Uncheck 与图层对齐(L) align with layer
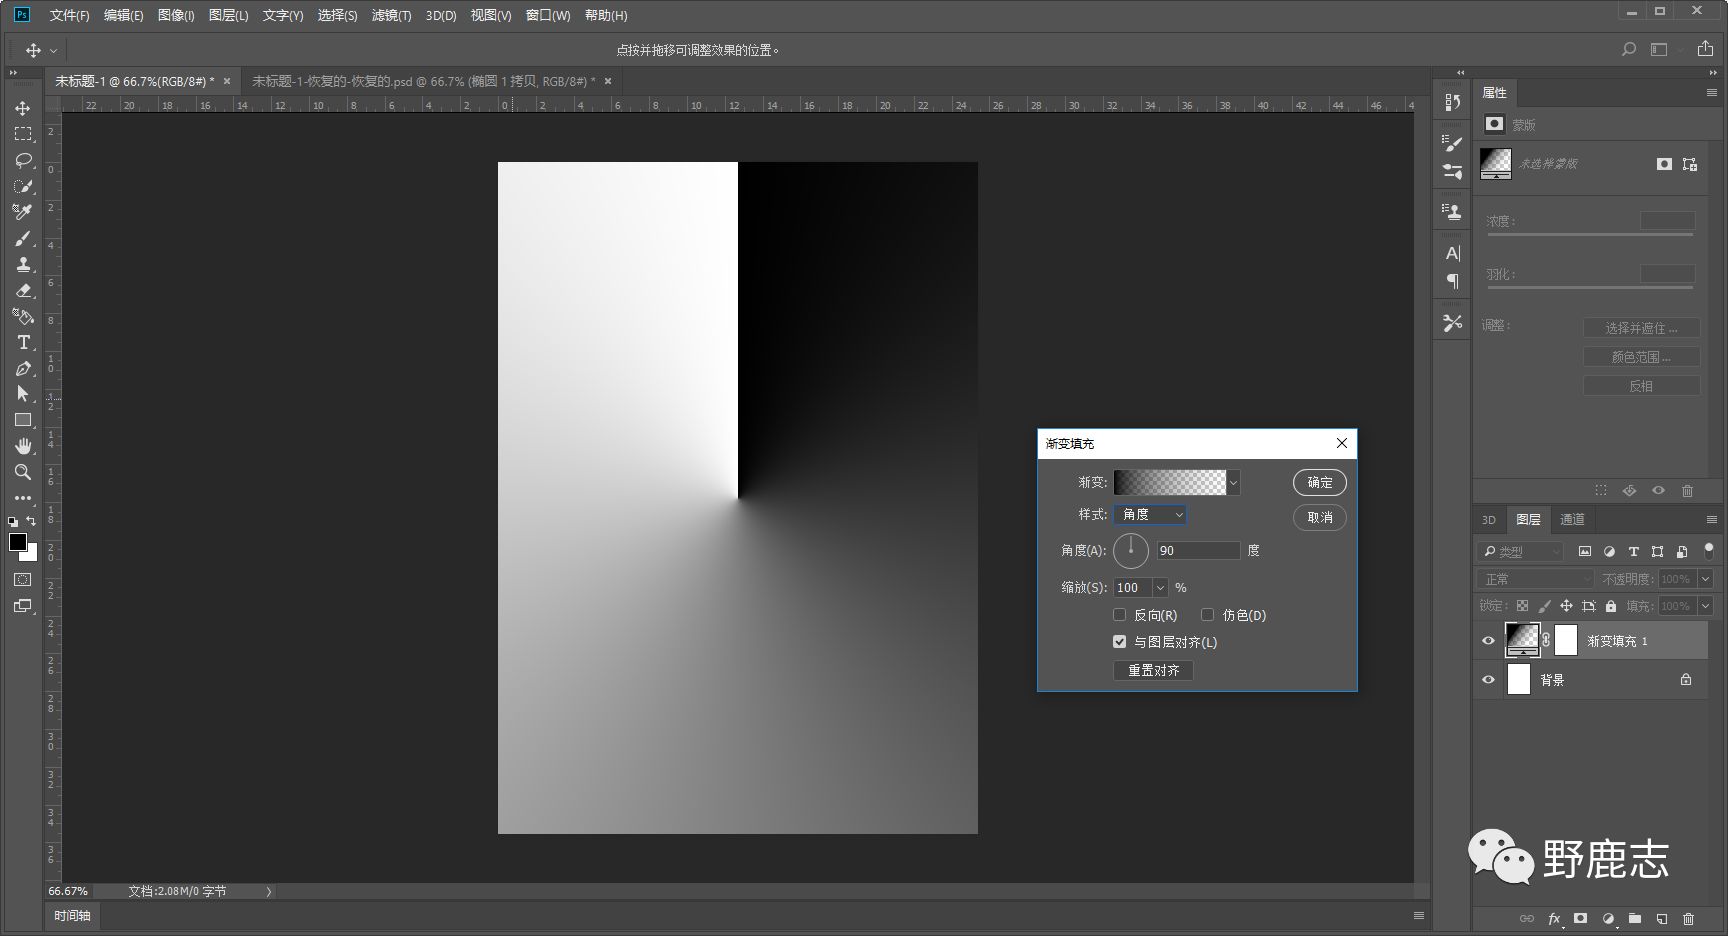Image resolution: width=1728 pixels, height=936 pixels. 1119,642
